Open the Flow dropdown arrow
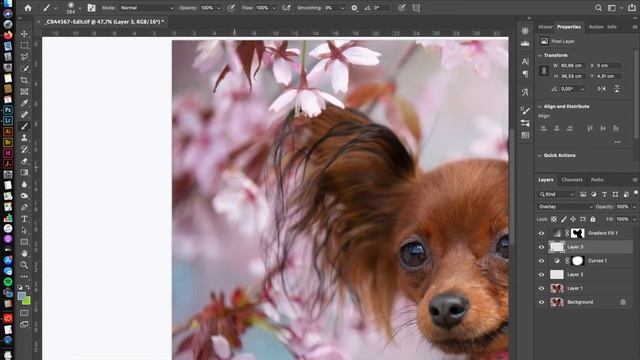640x360 pixels. (274, 8)
